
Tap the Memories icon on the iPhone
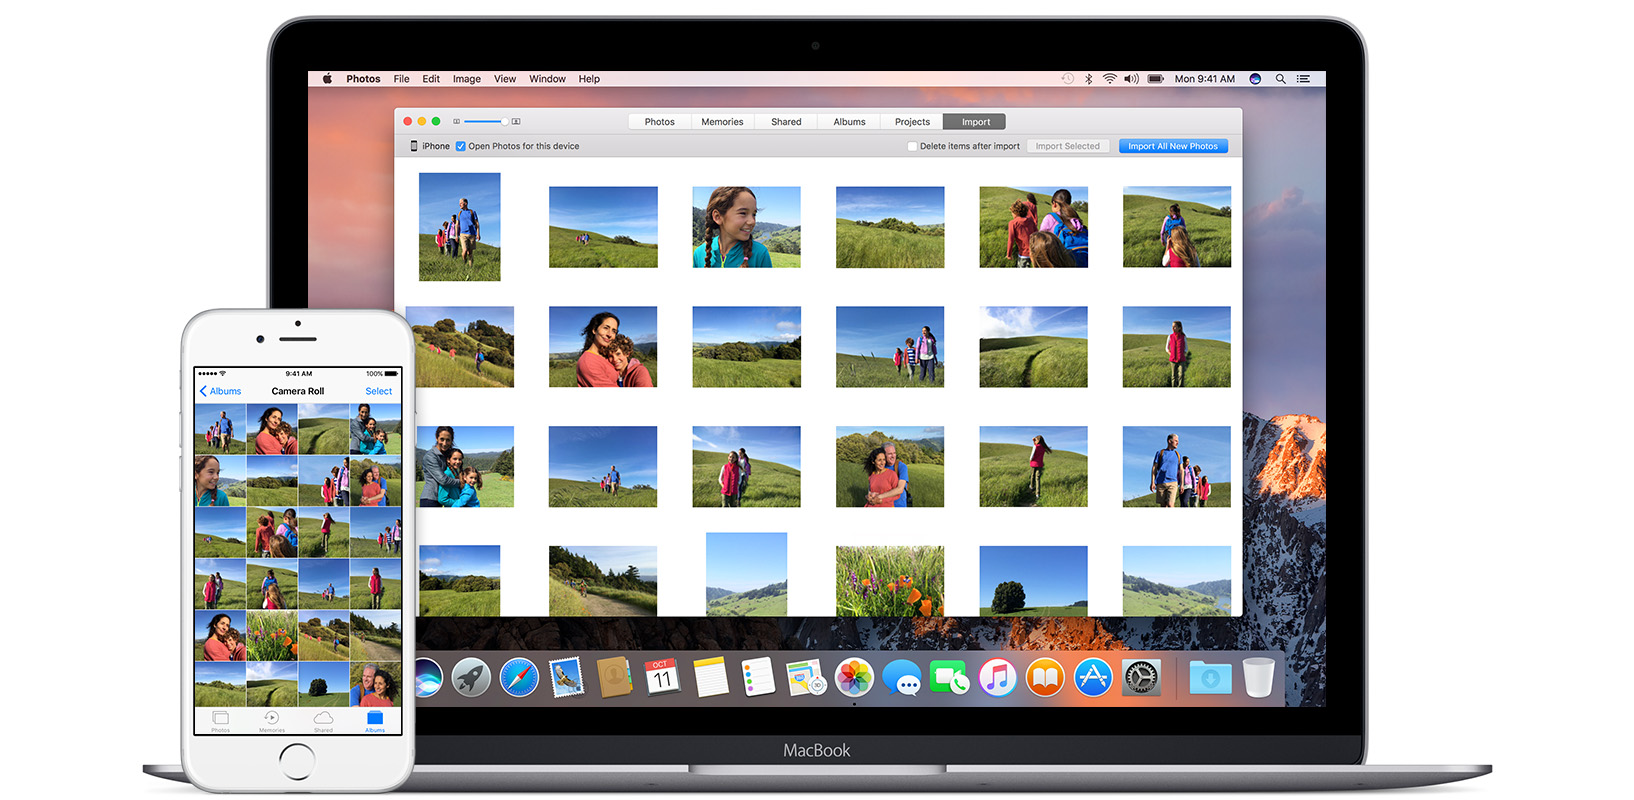click(271, 720)
